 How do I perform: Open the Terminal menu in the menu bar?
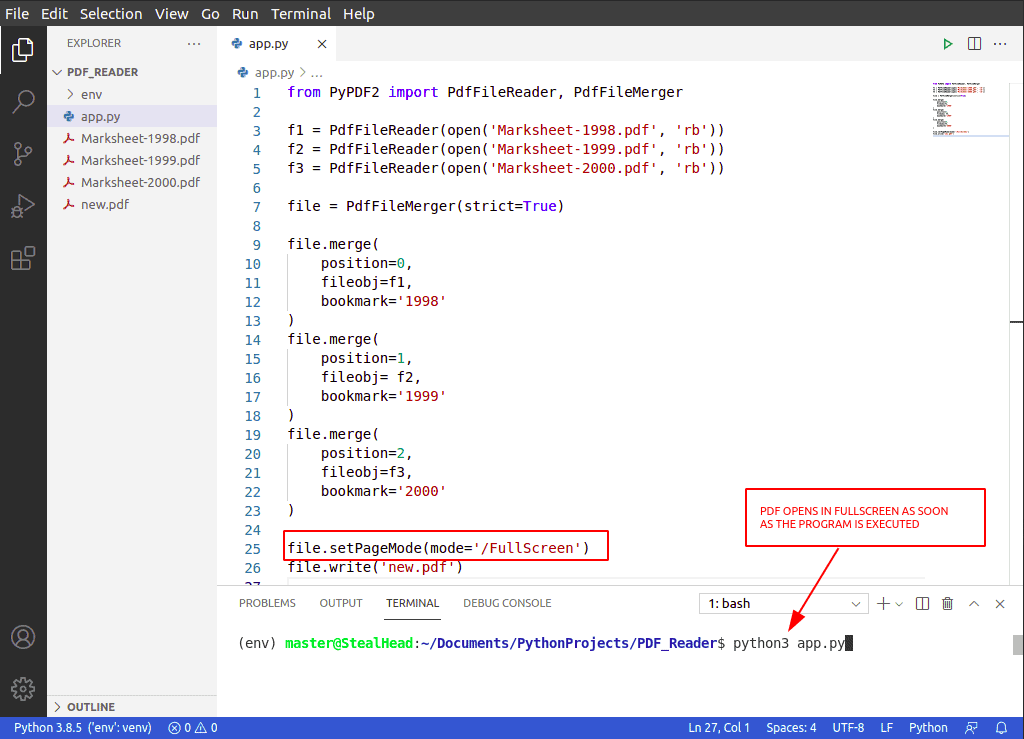point(300,13)
